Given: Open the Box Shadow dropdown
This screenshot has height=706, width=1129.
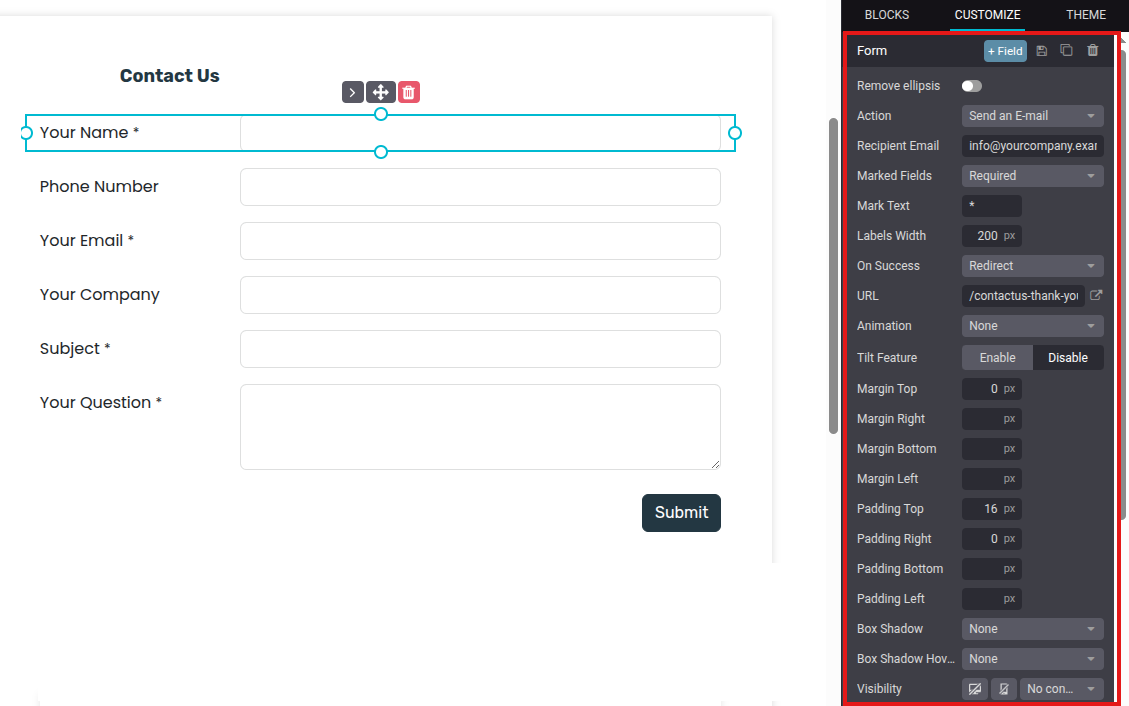Looking at the screenshot, I should coord(1032,629).
